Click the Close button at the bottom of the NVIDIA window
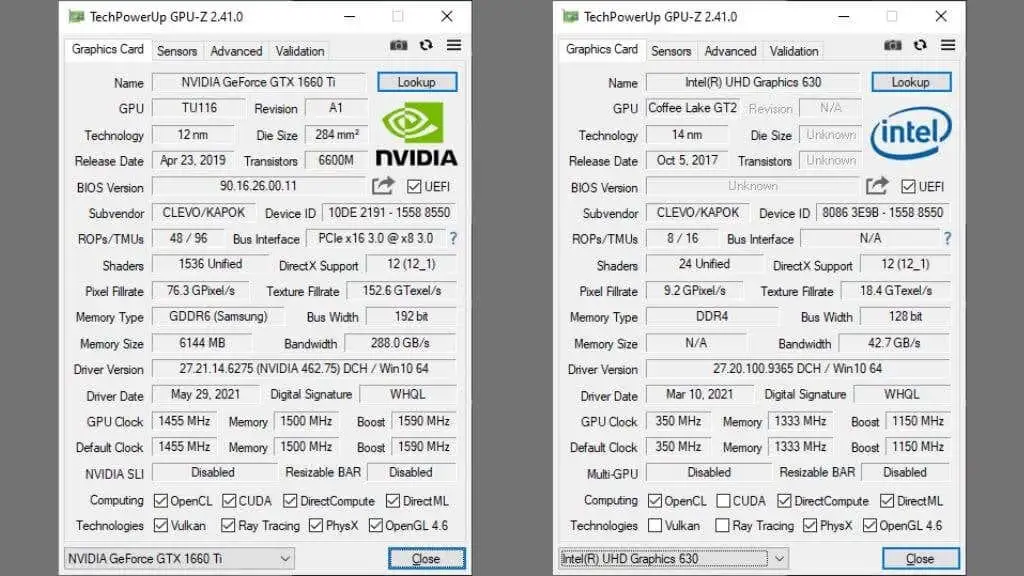 click(426, 559)
